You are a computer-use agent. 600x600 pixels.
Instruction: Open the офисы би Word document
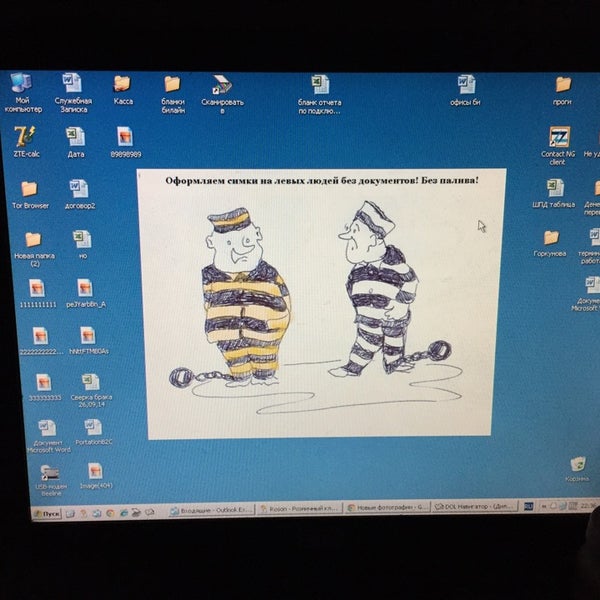465,91
